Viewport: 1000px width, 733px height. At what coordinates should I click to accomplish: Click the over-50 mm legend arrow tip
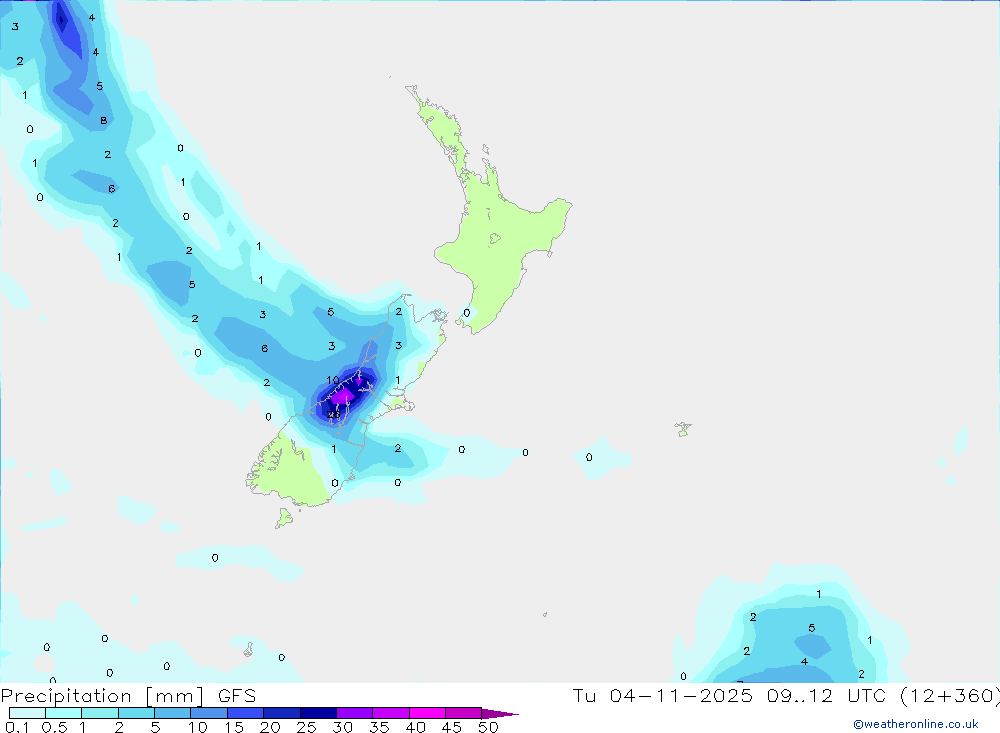pyautogui.click(x=500, y=713)
